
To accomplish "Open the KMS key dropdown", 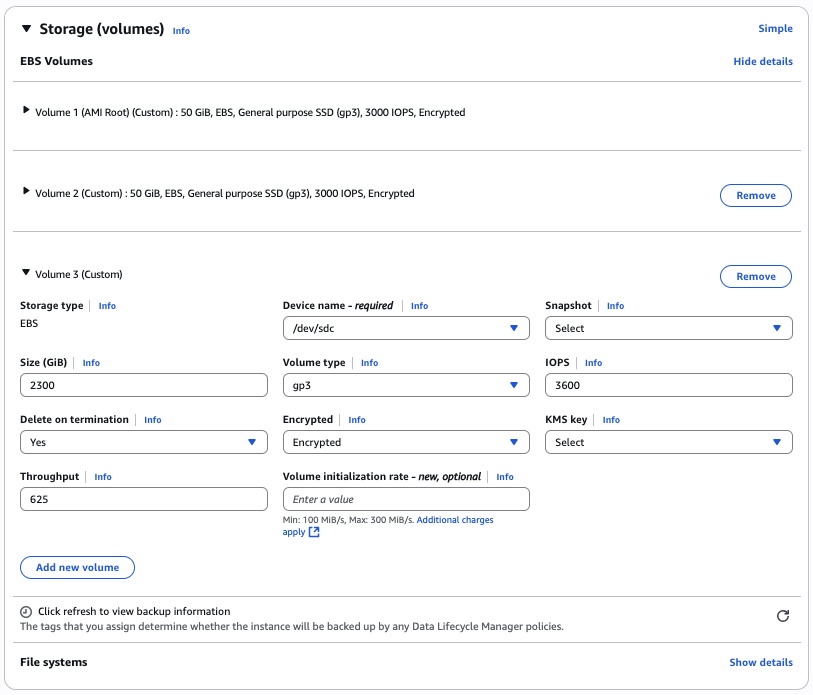I will (x=668, y=442).
